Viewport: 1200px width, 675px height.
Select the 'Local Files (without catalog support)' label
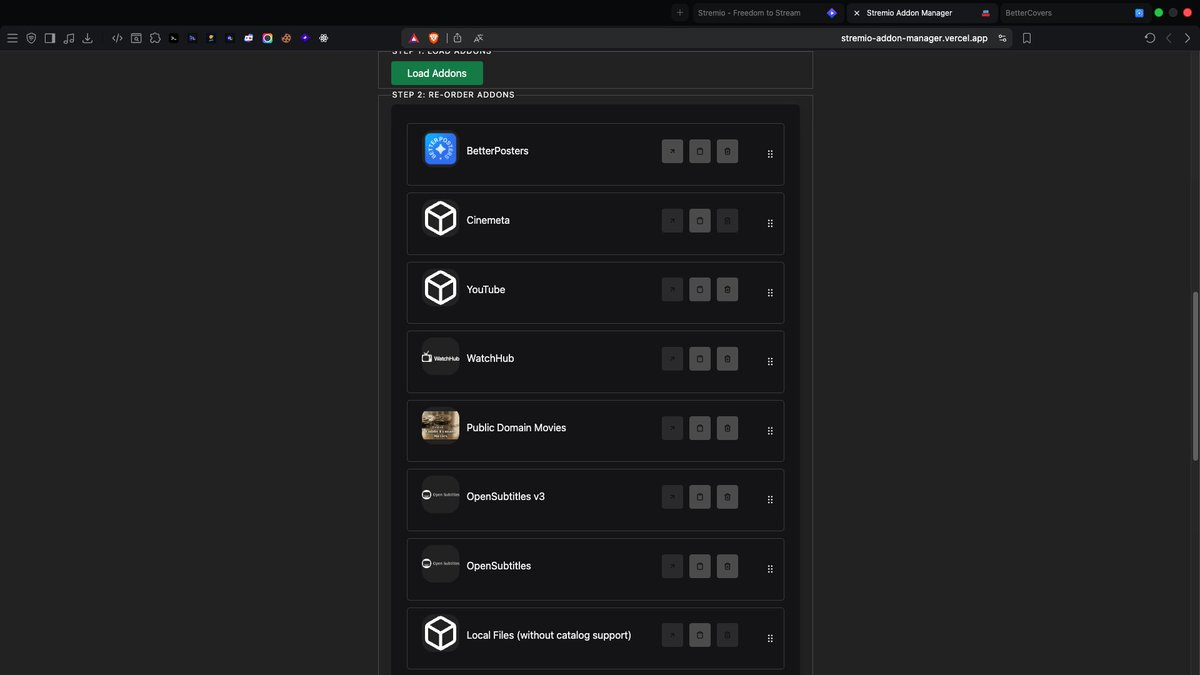549,635
